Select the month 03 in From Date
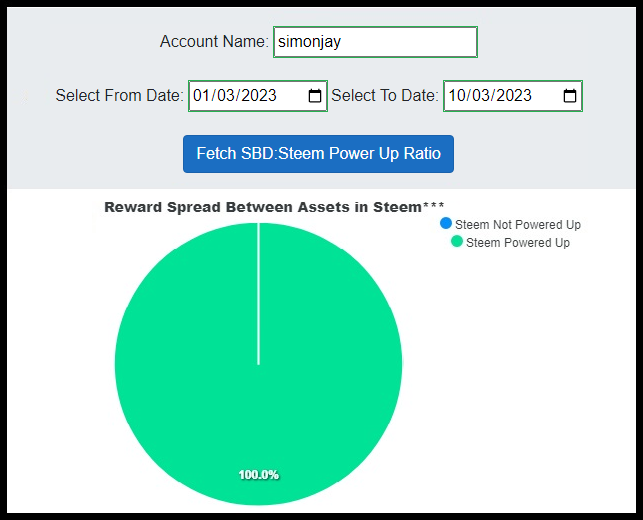Image resolution: width=643 pixels, height=520 pixels. click(x=225, y=96)
